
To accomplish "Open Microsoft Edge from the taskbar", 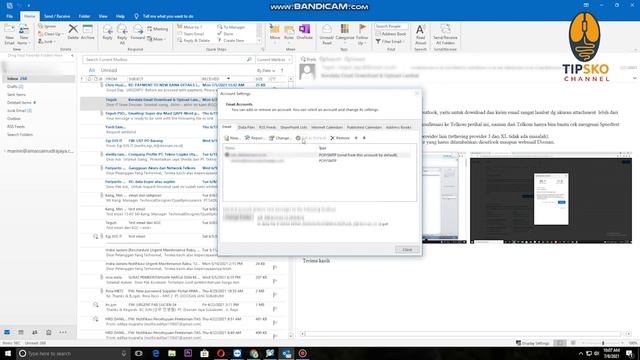I will [156, 353].
